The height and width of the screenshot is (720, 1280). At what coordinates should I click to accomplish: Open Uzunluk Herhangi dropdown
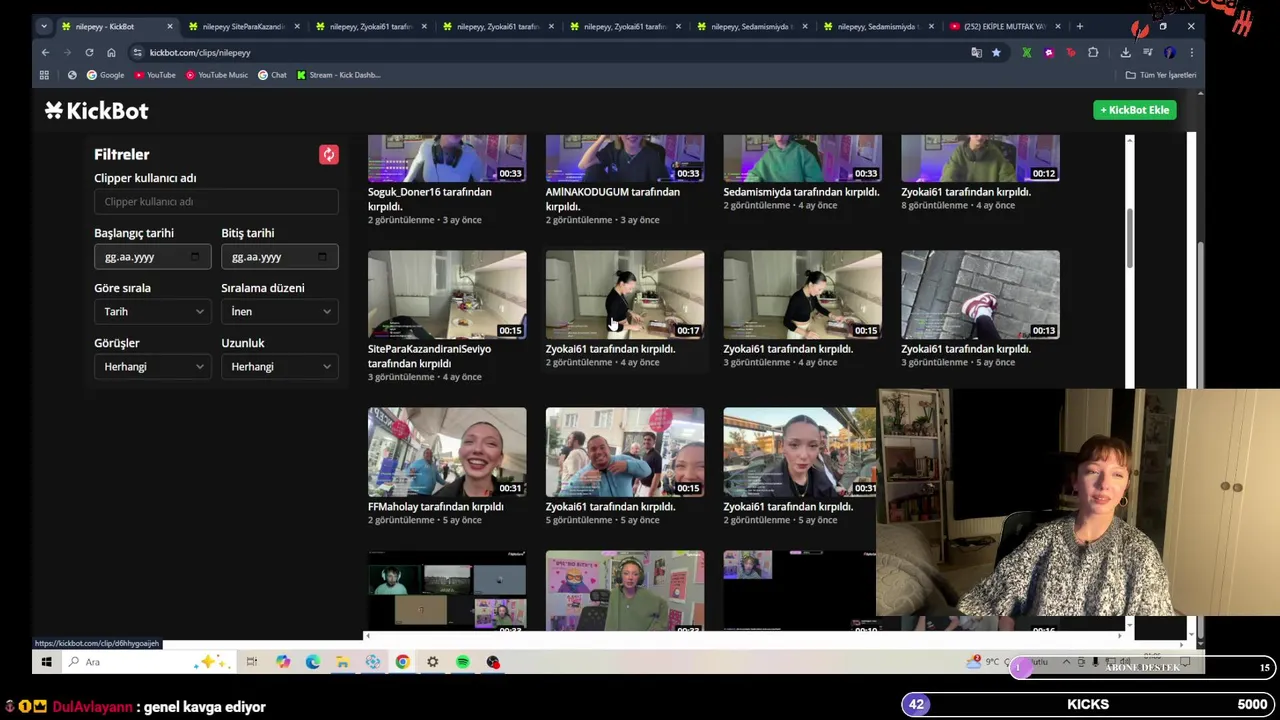[279, 367]
